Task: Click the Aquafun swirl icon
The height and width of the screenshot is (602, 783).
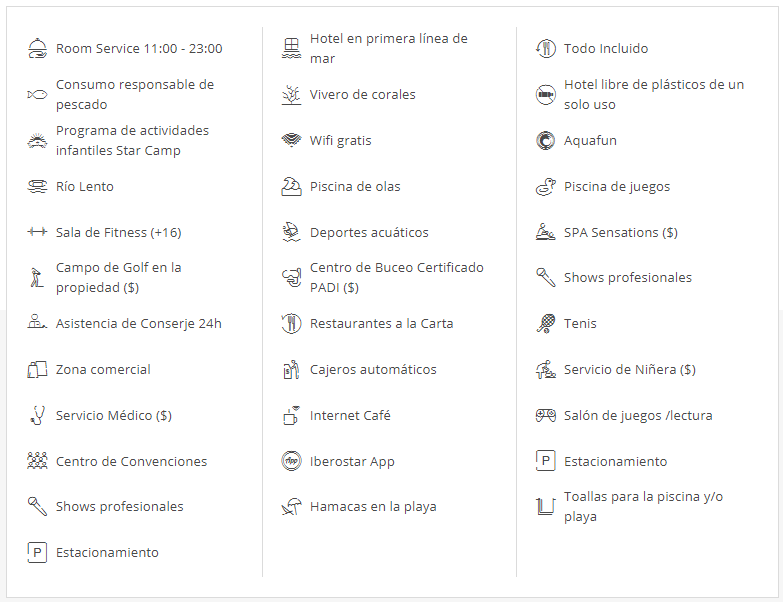Action: (x=545, y=141)
